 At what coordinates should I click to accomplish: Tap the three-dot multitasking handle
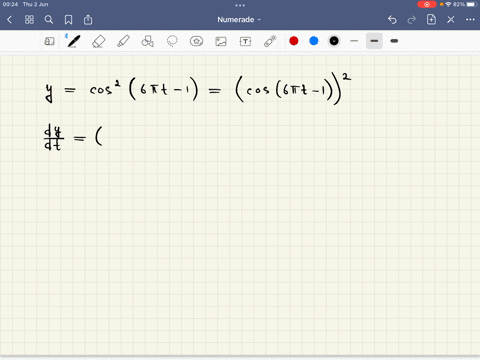pos(240,5)
